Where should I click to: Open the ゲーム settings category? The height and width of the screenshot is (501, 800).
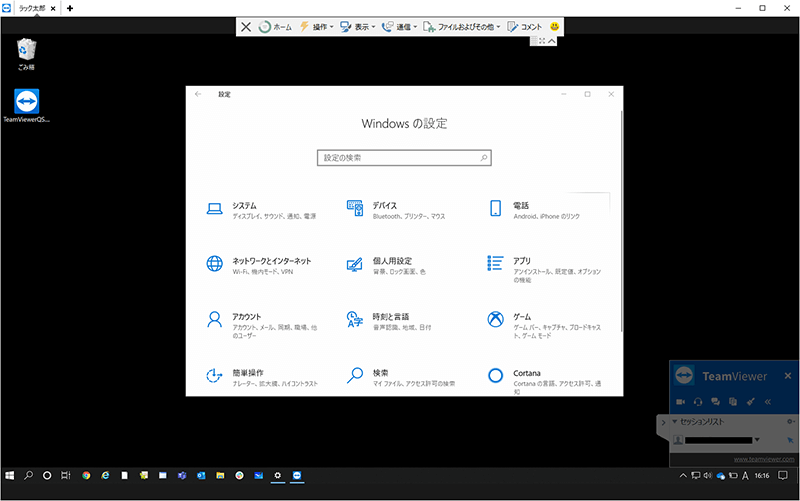point(544,325)
